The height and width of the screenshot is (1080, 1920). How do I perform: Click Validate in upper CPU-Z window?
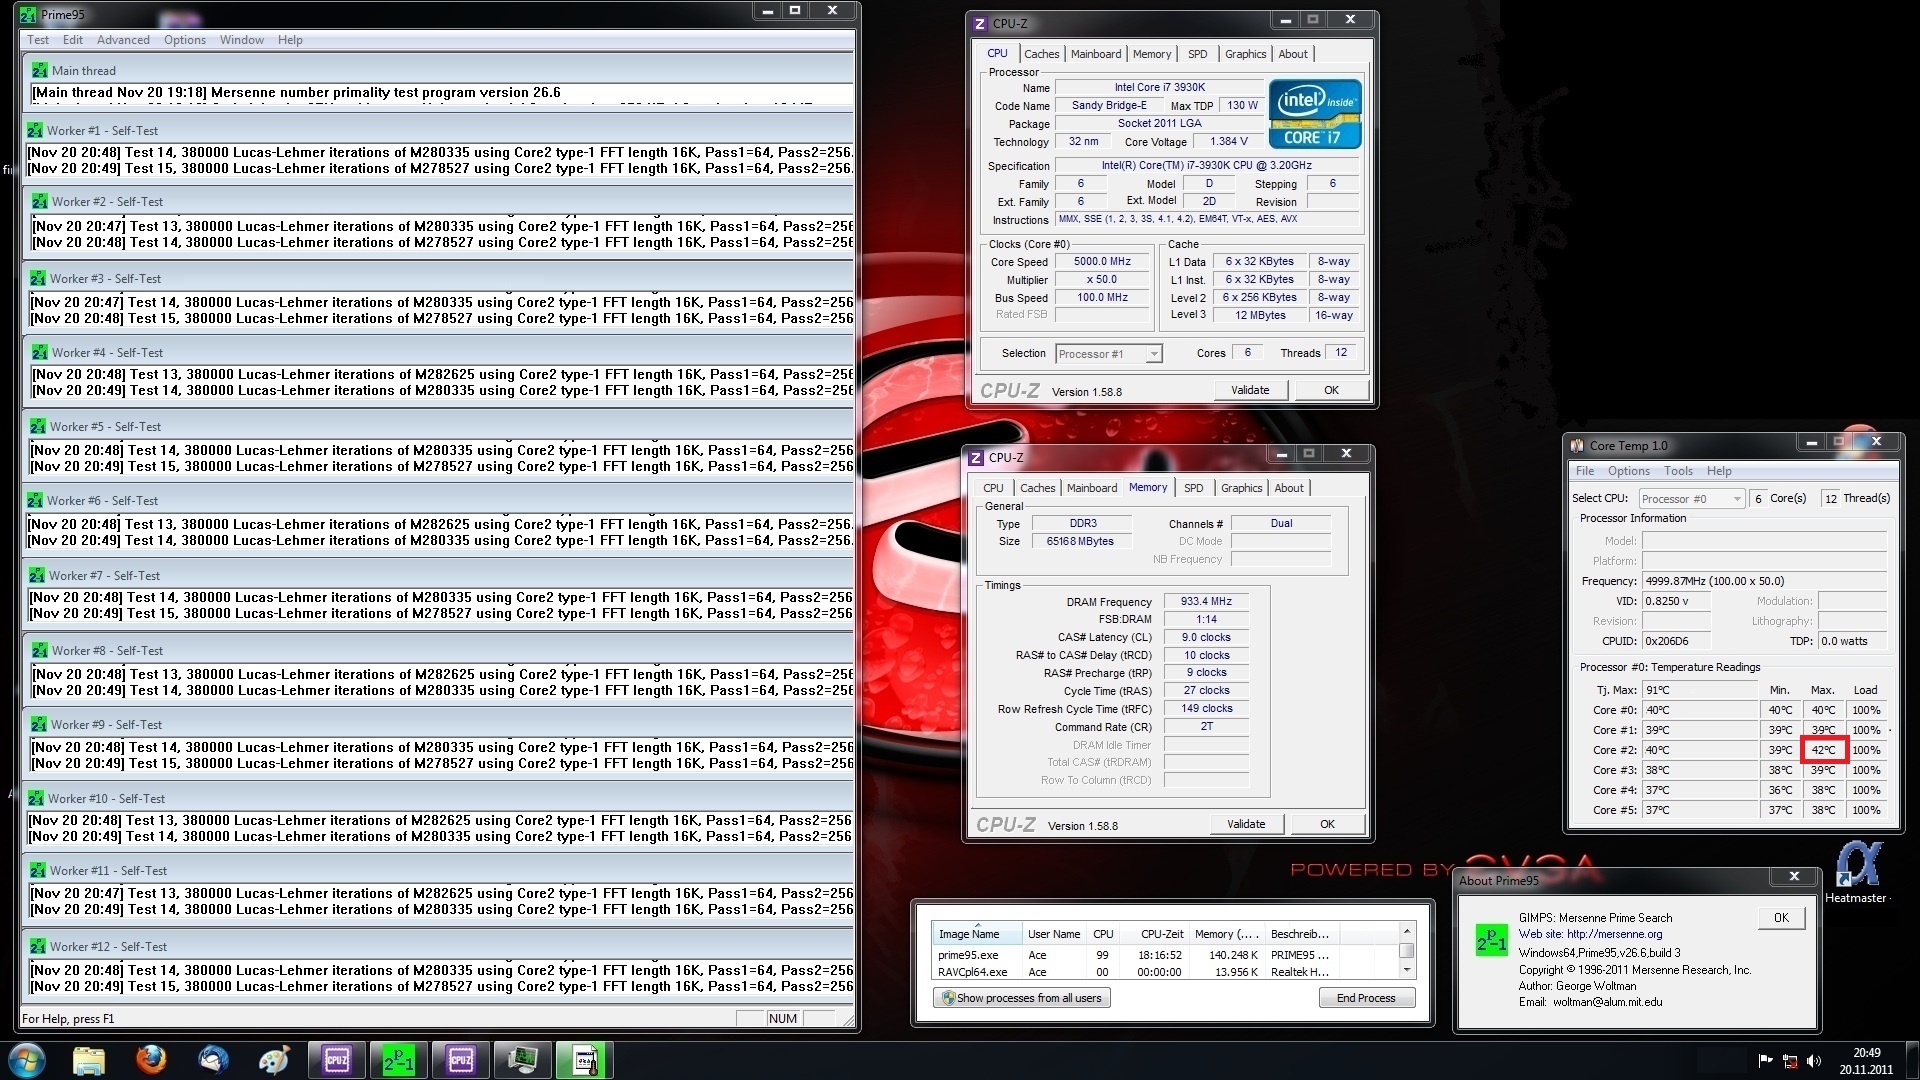tap(1250, 390)
